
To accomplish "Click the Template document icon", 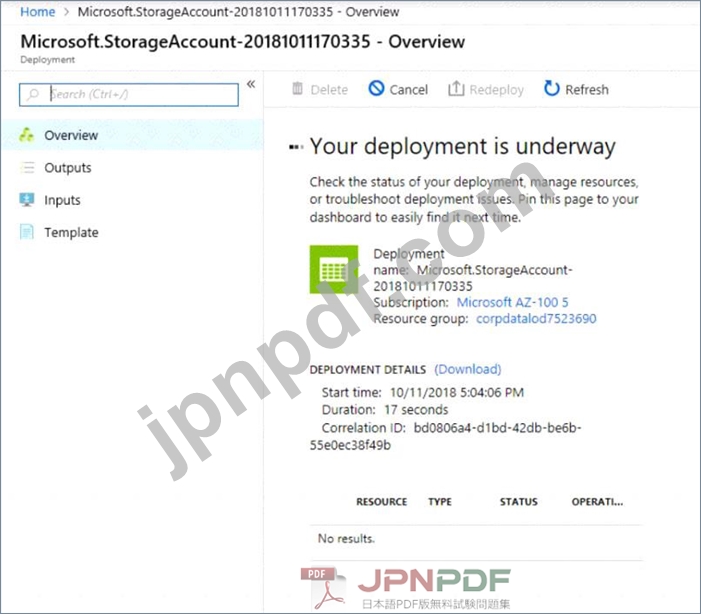I will point(27,232).
